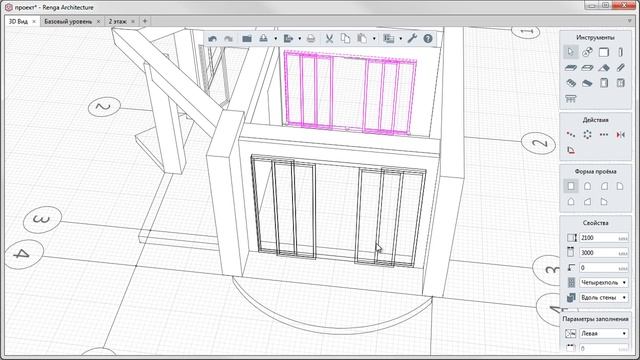The height and width of the screenshot is (360, 640).
Task: Click the Mirror action in Действия
Action: 620,135
